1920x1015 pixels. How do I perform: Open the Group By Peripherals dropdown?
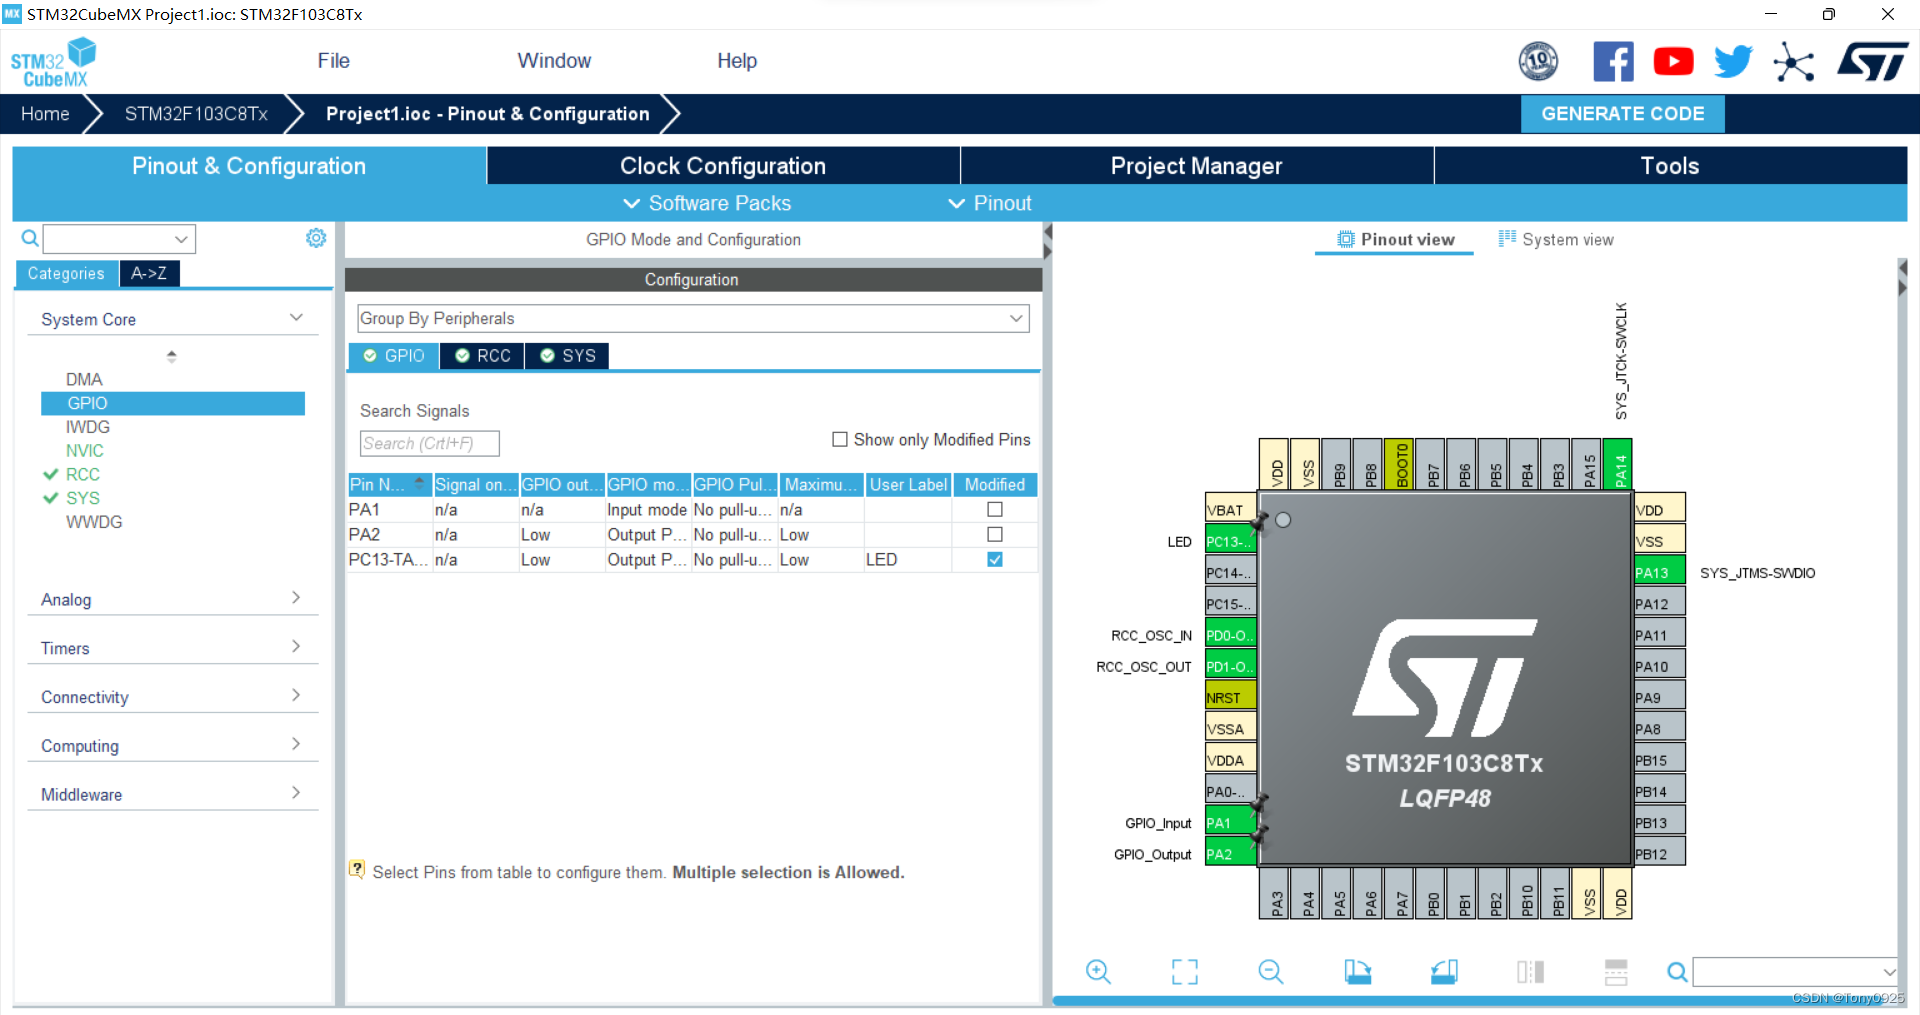tap(693, 318)
